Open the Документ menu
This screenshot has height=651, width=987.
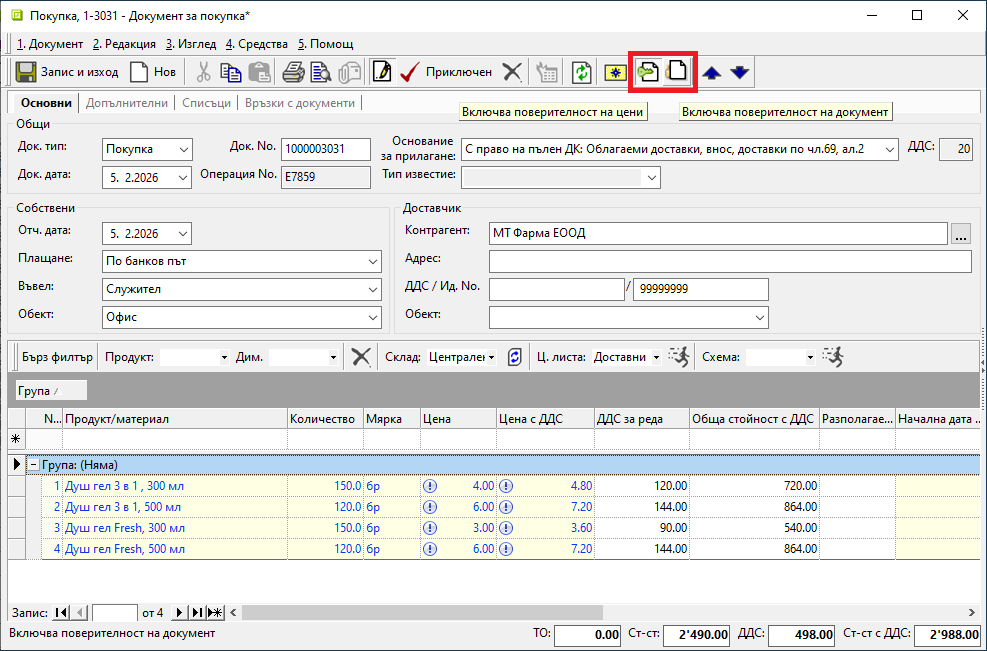[x=50, y=44]
